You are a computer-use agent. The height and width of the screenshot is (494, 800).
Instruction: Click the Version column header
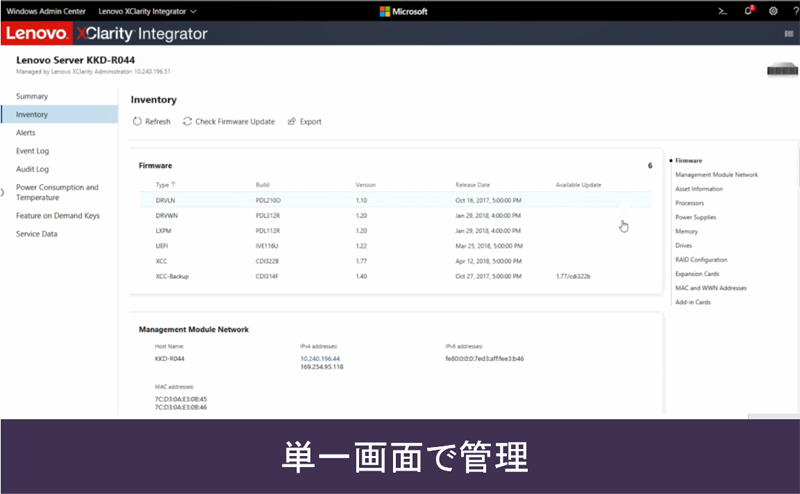pyautogui.click(x=365, y=185)
